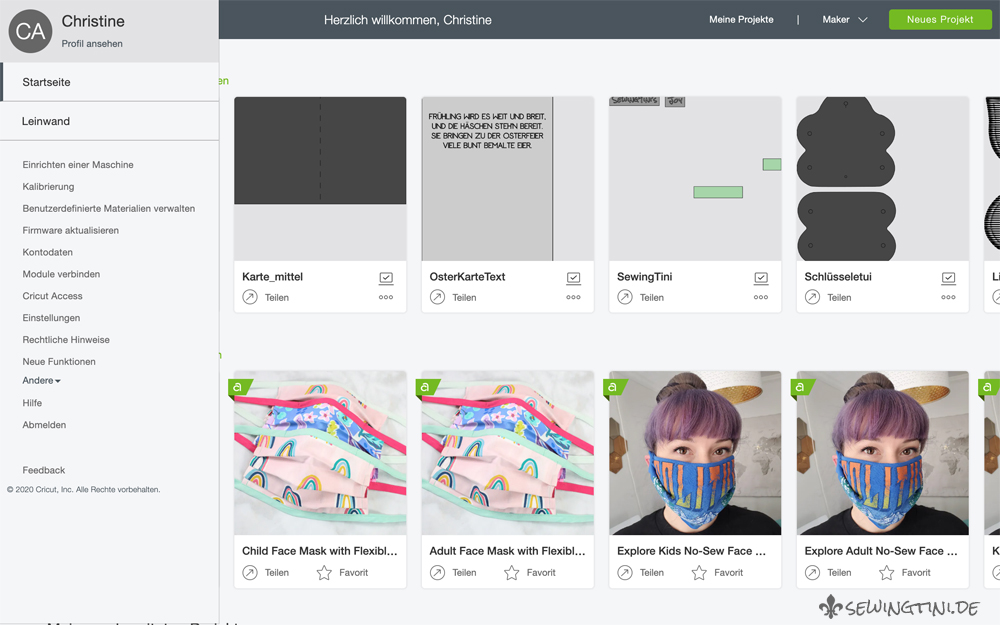
Task: Share icon on Adult Face Mask
Action: pos(438,573)
